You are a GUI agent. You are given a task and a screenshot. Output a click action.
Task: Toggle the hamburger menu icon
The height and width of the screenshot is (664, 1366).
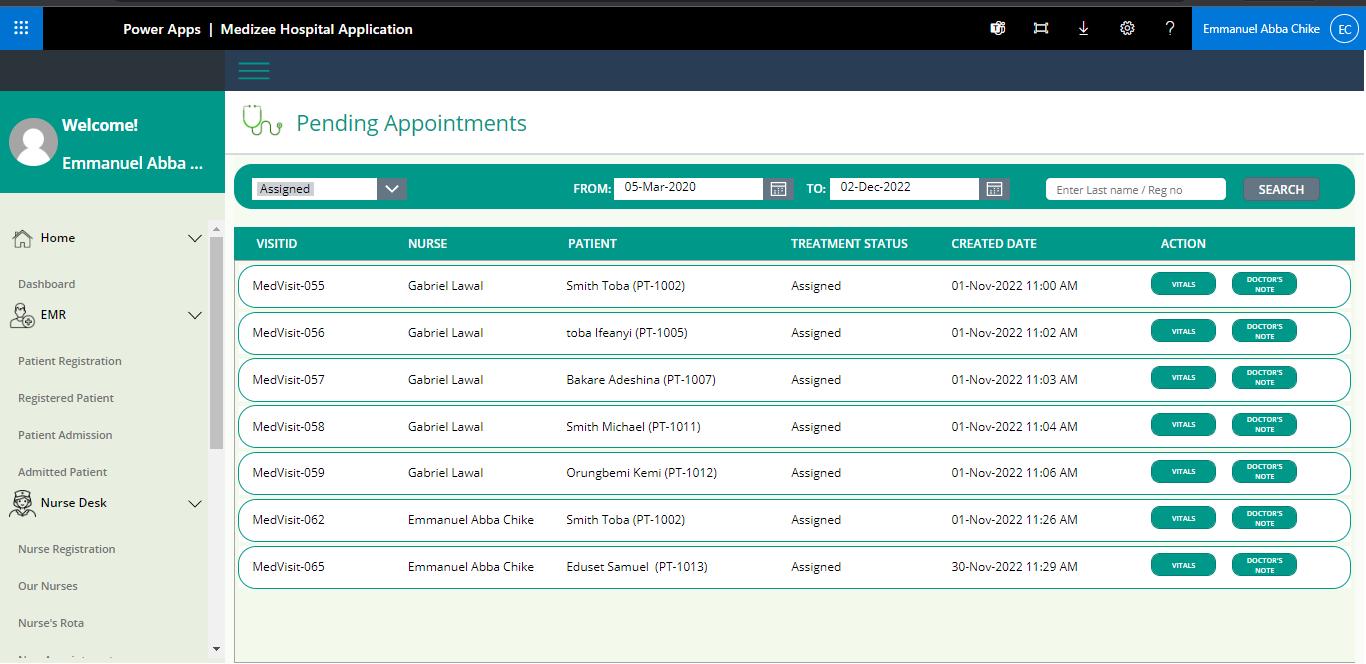point(254,70)
